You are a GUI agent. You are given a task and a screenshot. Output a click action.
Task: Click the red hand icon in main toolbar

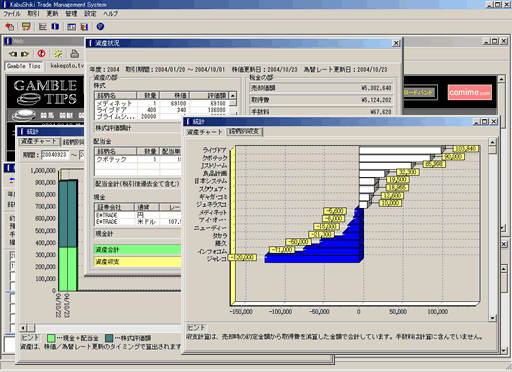[10, 26]
